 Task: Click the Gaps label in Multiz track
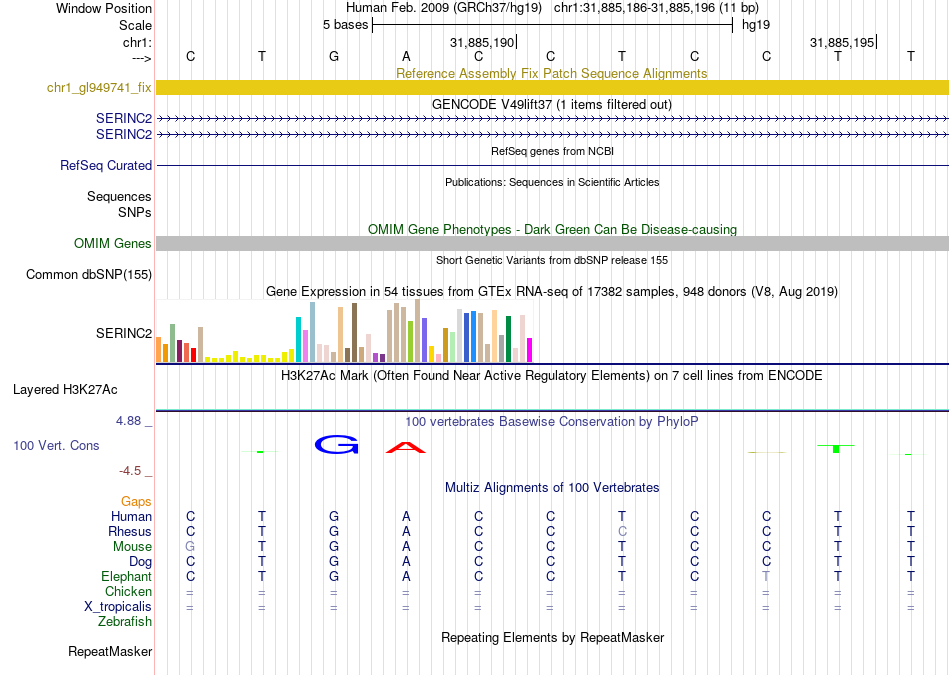click(x=136, y=501)
